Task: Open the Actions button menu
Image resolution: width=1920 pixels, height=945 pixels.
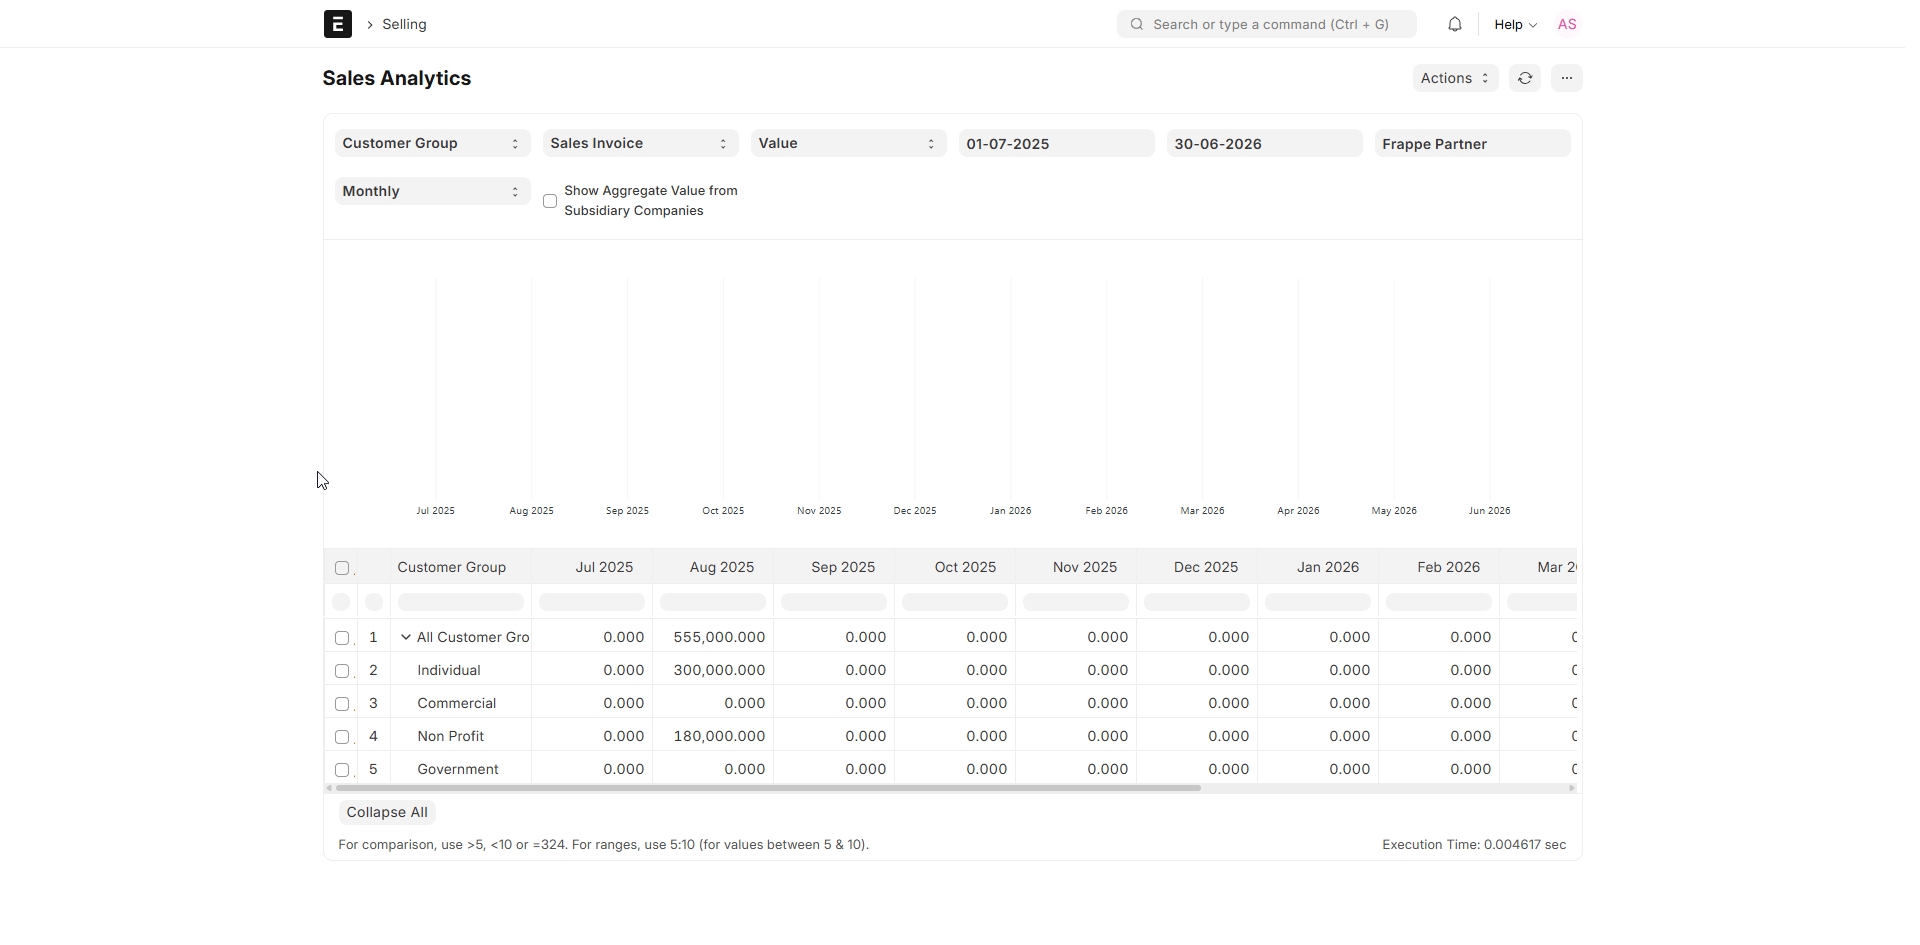Action: coord(1454,78)
